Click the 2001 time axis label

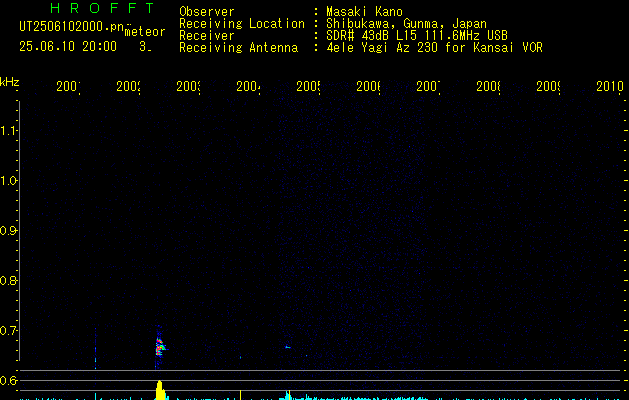click(x=68, y=86)
